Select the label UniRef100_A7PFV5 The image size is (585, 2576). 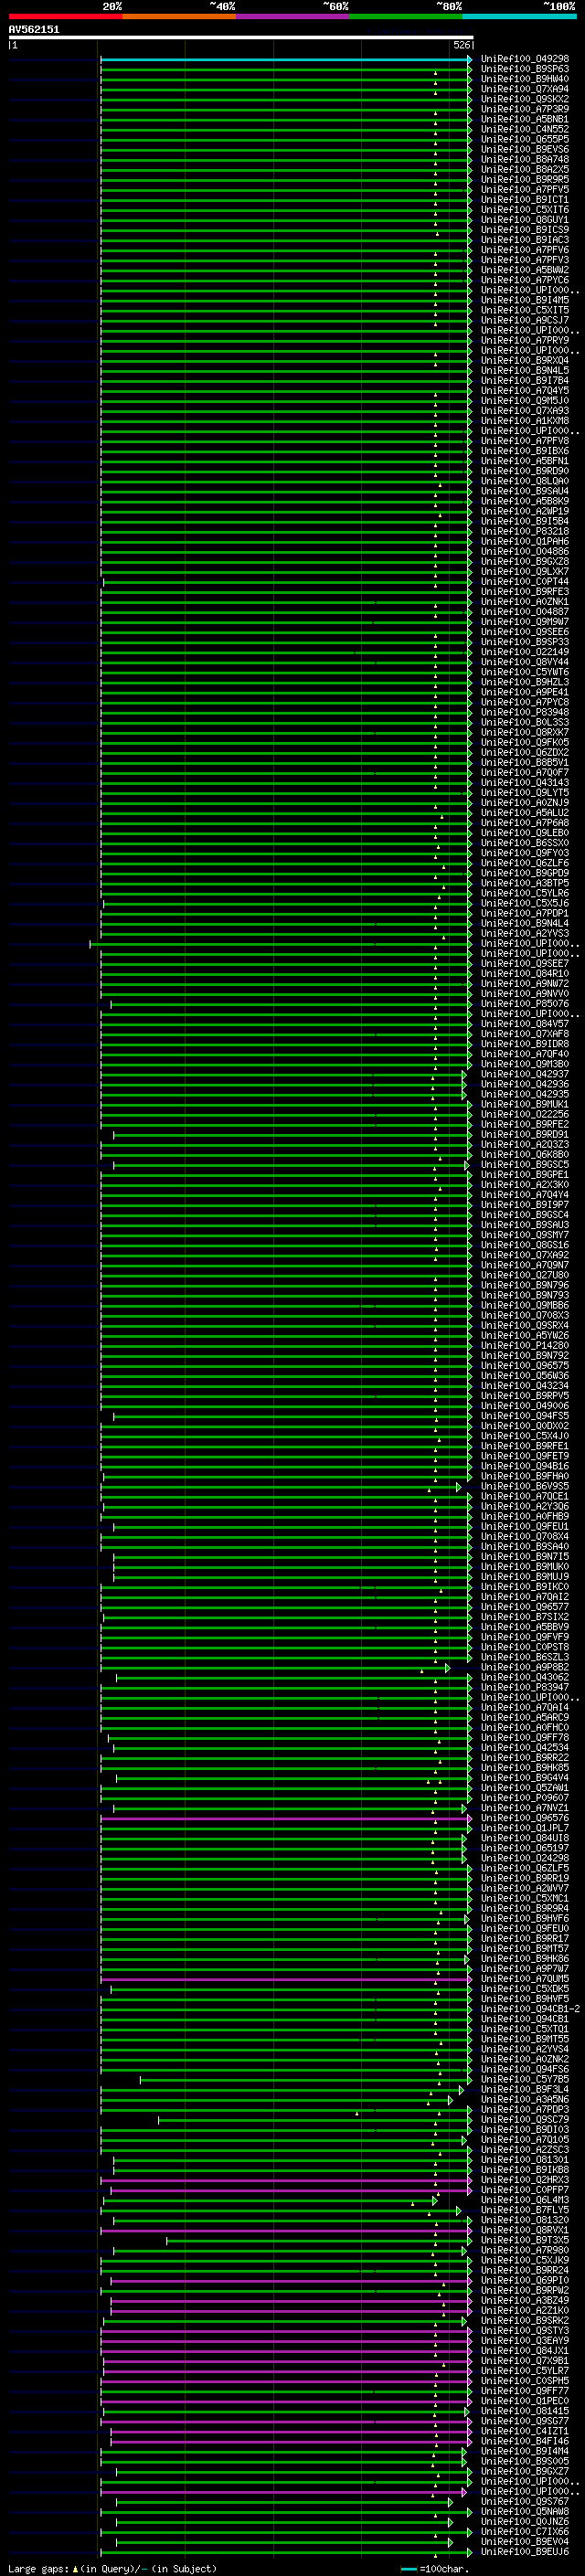[525, 189]
